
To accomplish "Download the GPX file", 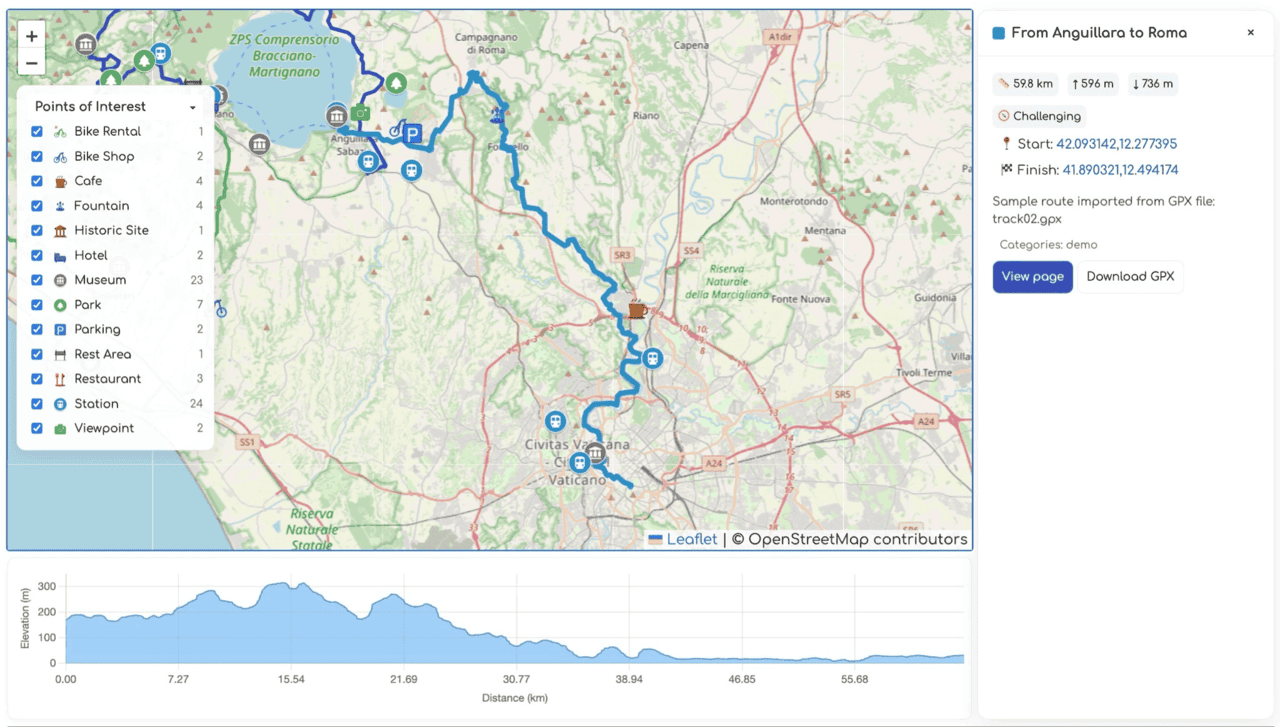I will pyautogui.click(x=1130, y=277).
